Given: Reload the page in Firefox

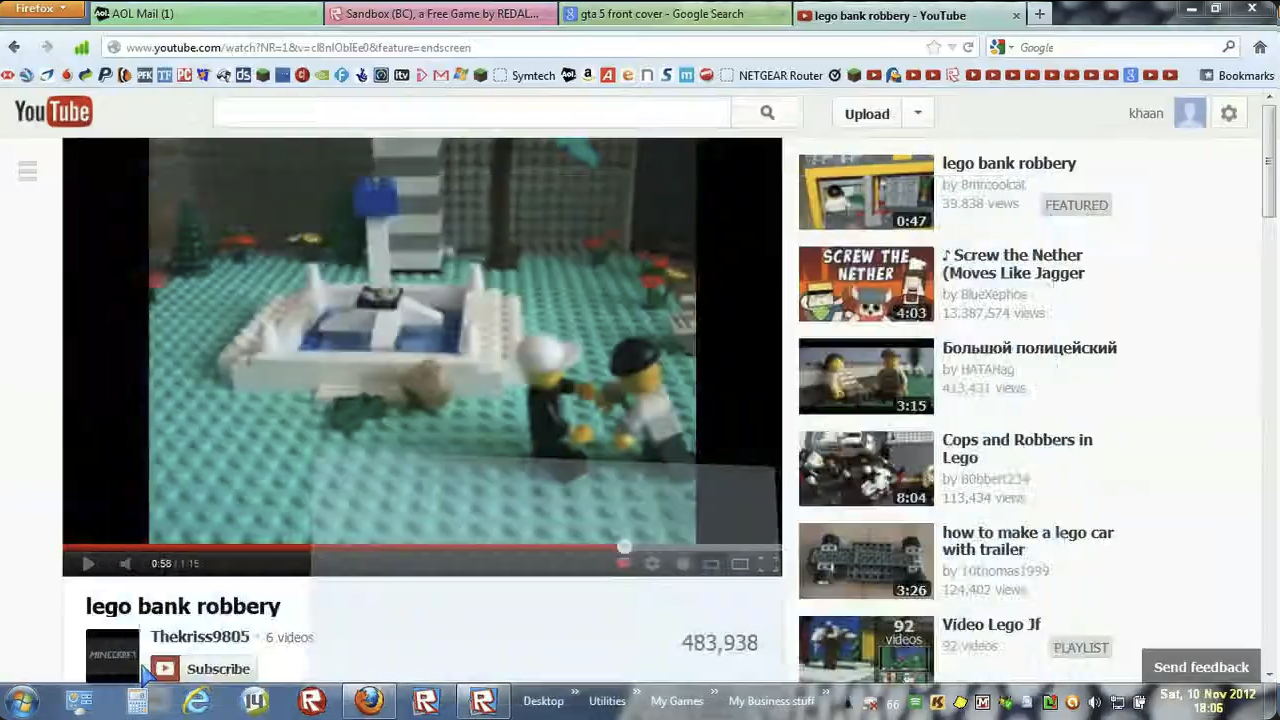Looking at the screenshot, I should 968,47.
